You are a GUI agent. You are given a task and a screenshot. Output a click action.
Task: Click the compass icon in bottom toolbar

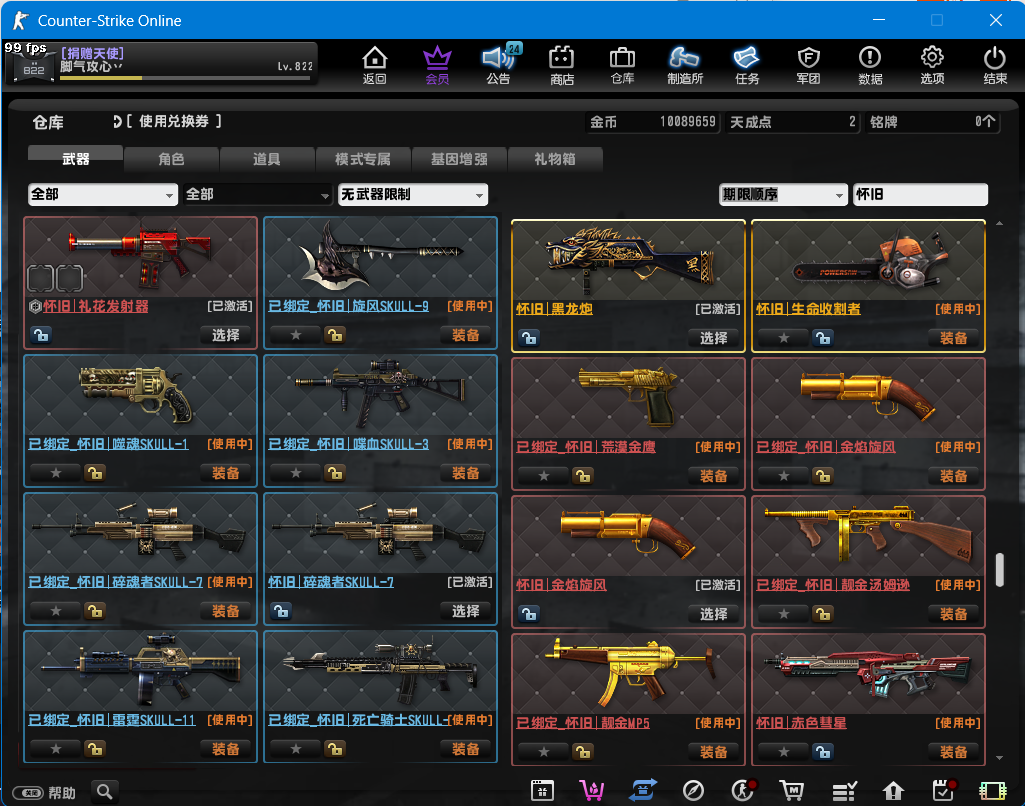tap(693, 791)
